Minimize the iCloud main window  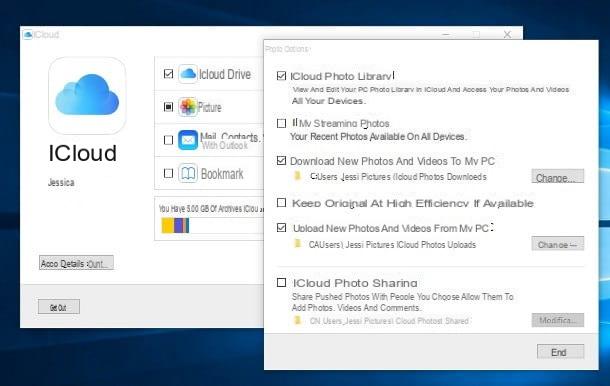[x=446, y=35]
